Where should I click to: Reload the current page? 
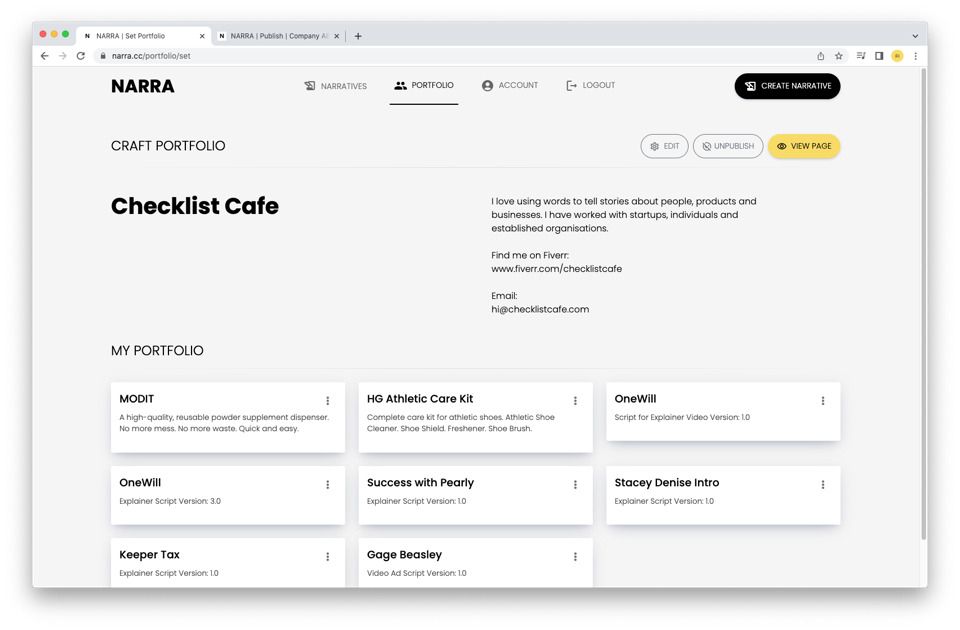point(80,56)
